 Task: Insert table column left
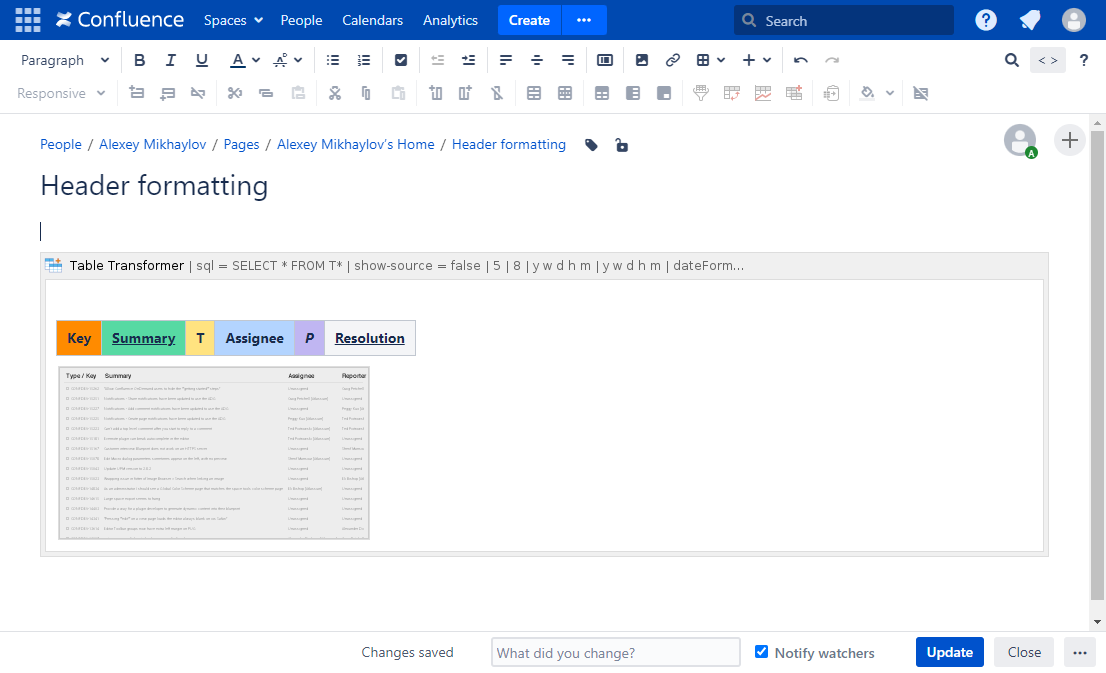click(435, 93)
